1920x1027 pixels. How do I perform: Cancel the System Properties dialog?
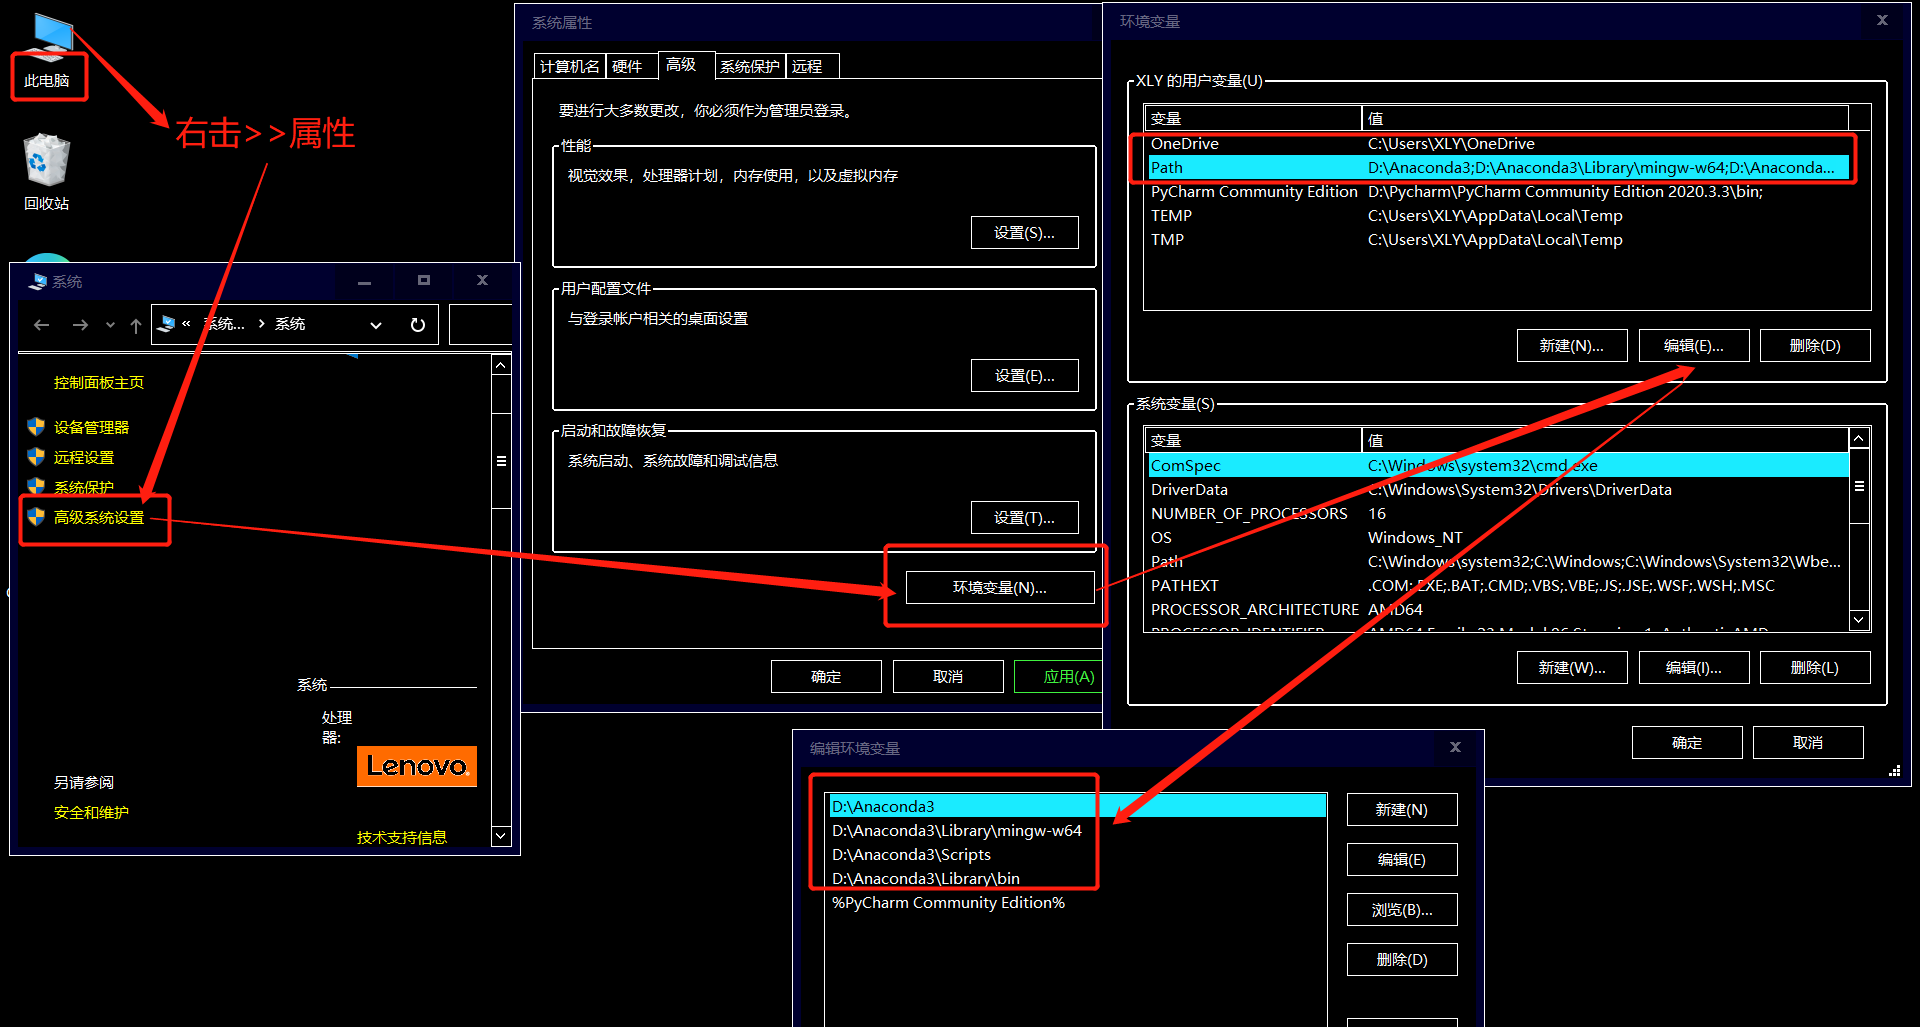[x=948, y=677]
